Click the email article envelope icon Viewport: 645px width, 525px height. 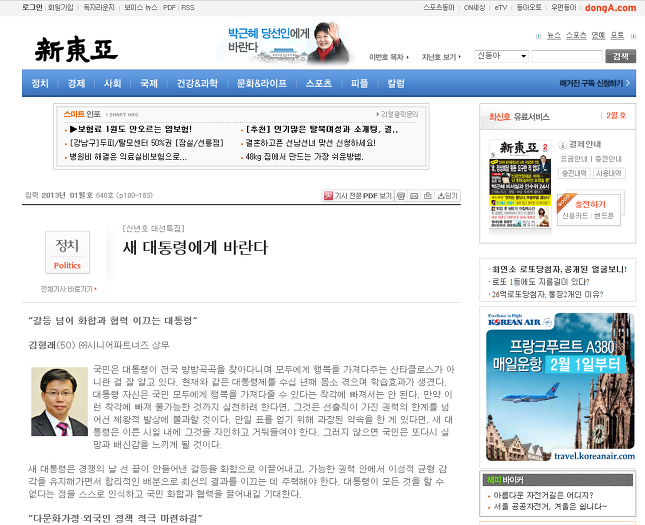point(414,196)
